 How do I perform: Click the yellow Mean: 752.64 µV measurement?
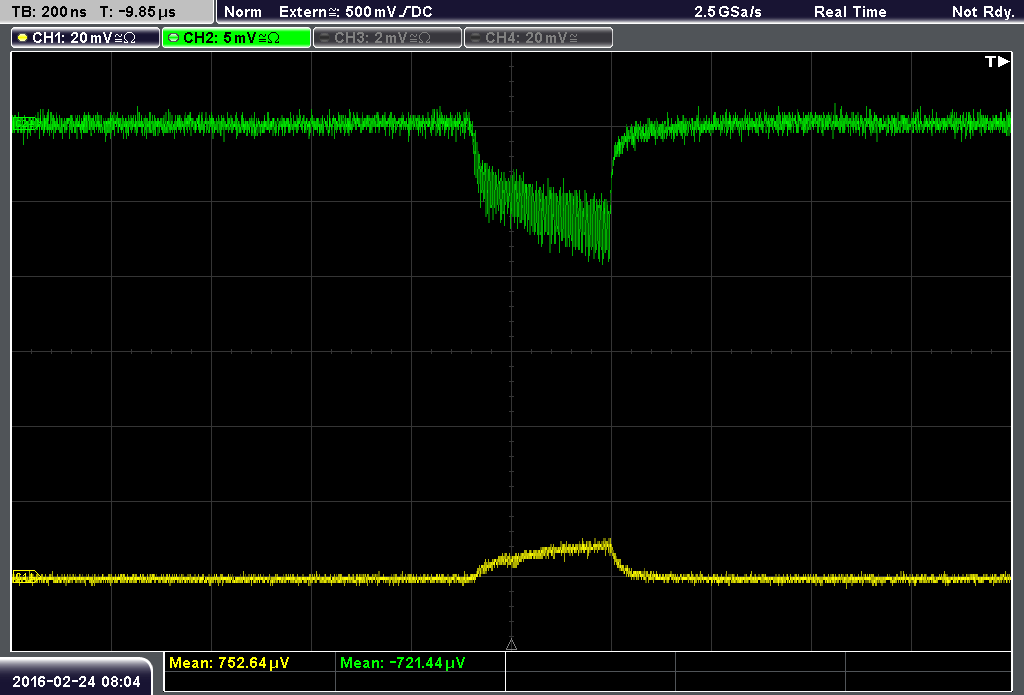pos(229,663)
